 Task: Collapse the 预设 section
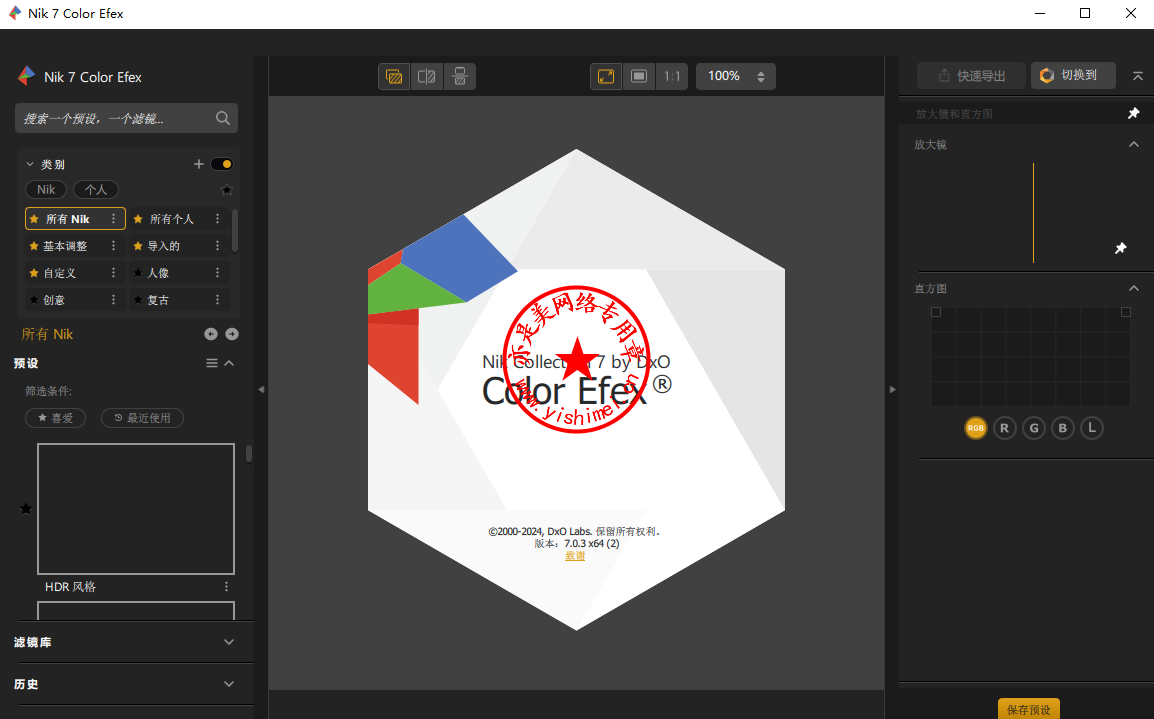point(230,363)
